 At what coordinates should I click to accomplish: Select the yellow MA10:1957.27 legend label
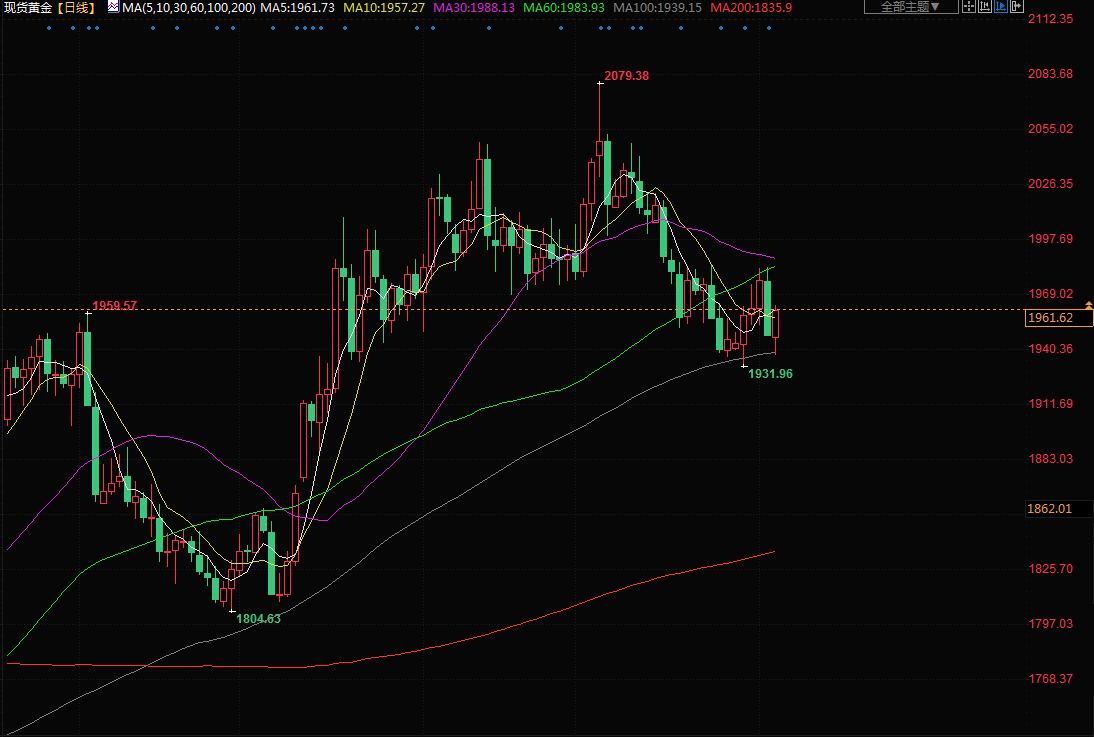(x=384, y=7)
